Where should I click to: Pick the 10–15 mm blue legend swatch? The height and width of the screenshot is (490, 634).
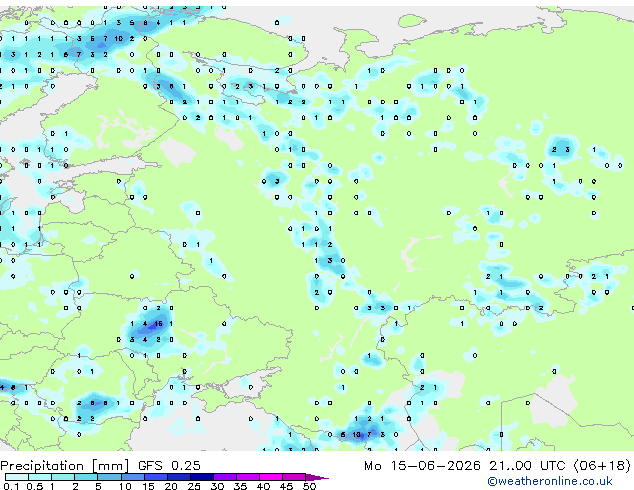(x=132, y=477)
